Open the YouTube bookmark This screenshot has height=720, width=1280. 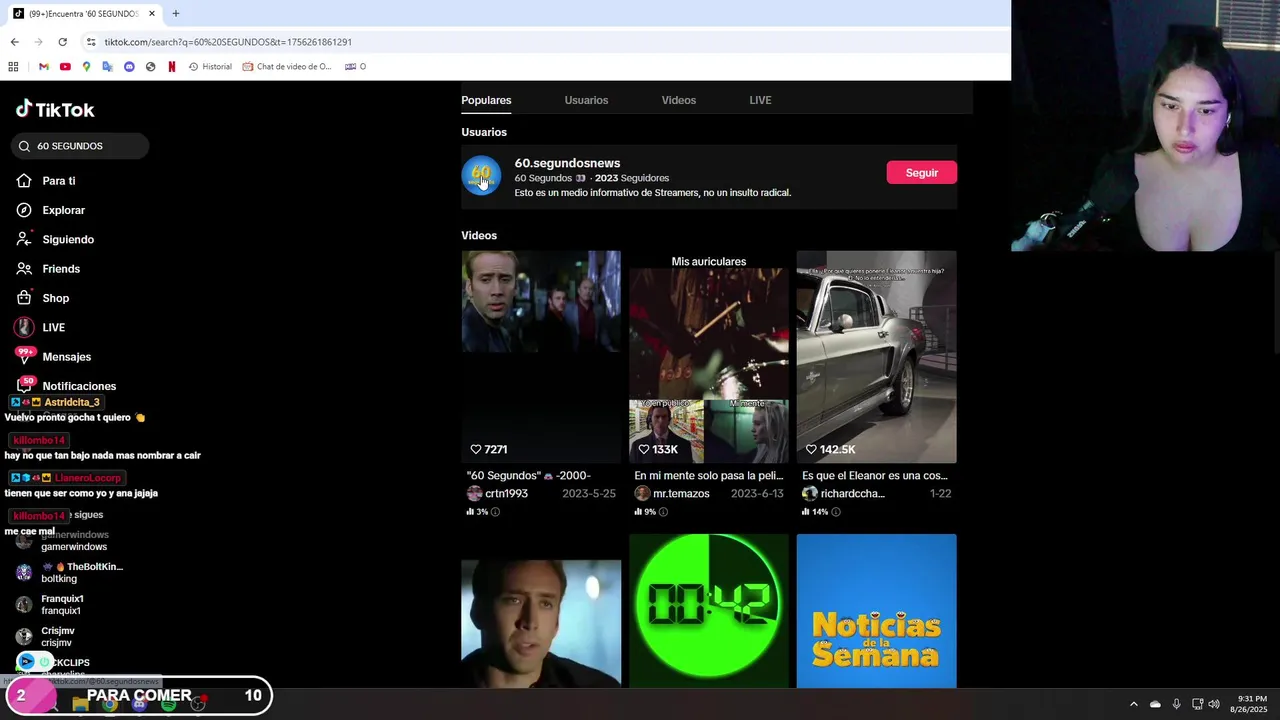[65, 67]
